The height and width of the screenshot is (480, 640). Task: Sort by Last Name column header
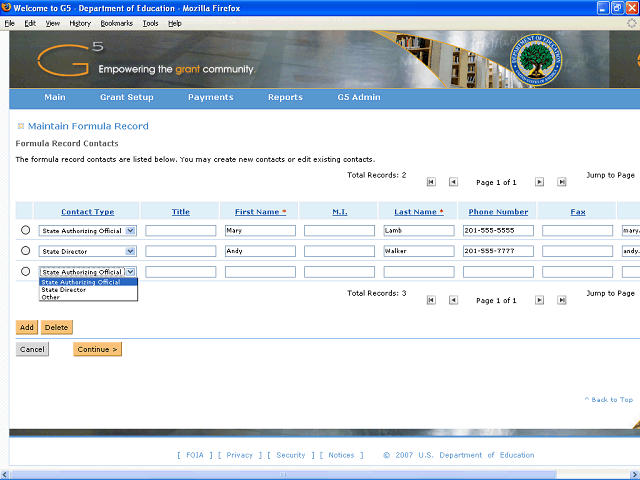(x=419, y=212)
